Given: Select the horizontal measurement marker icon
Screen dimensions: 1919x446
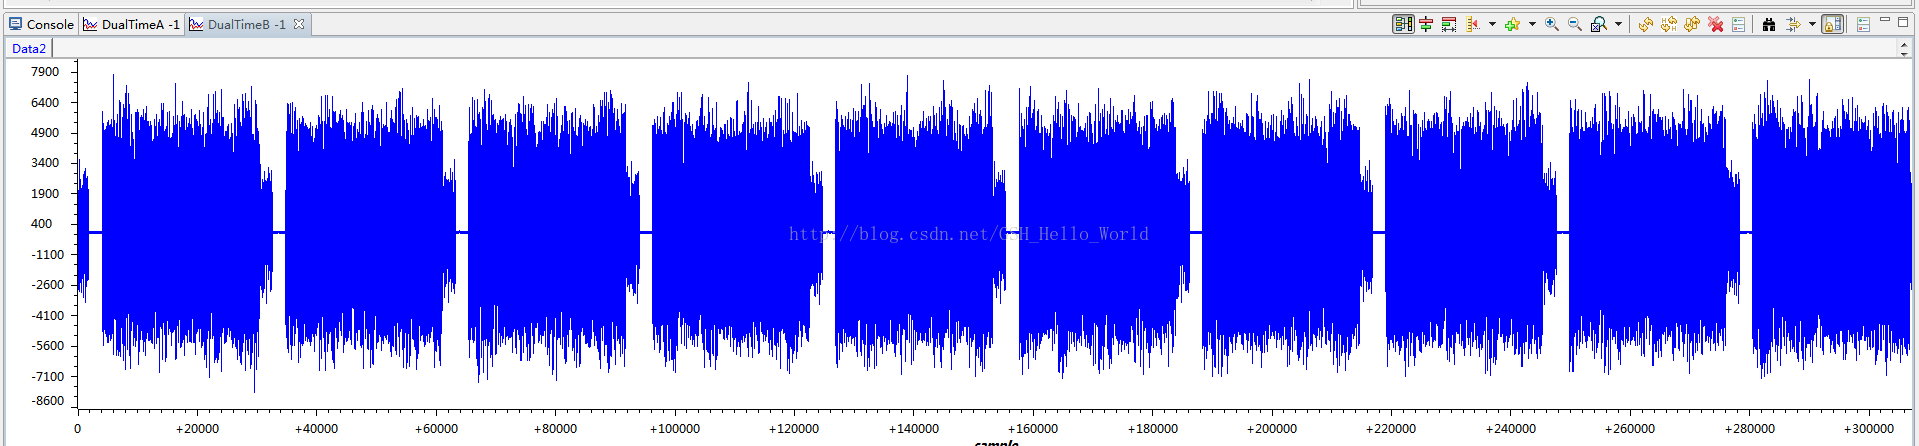Looking at the screenshot, I should pyautogui.click(x=1449, y=24).
